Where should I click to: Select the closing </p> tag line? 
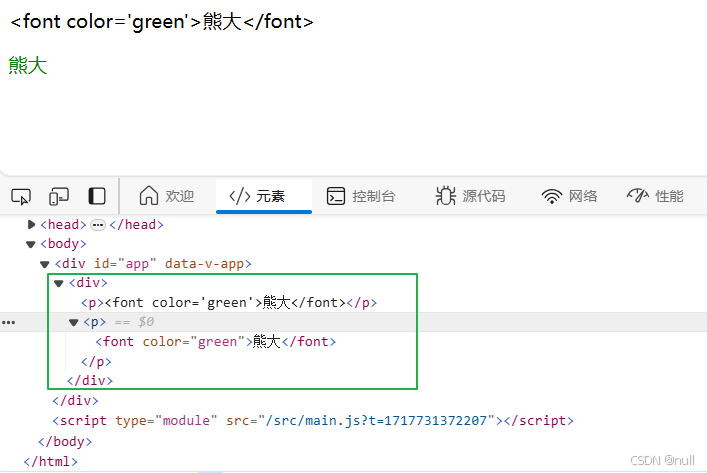pos(96,362)
